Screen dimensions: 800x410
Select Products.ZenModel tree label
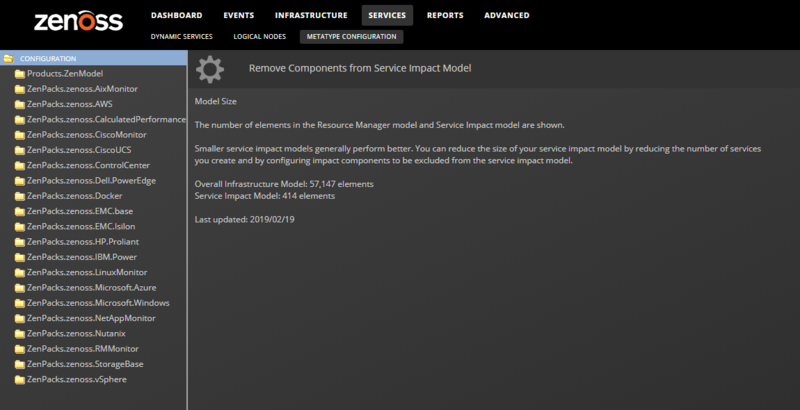(x=65, y=73)
